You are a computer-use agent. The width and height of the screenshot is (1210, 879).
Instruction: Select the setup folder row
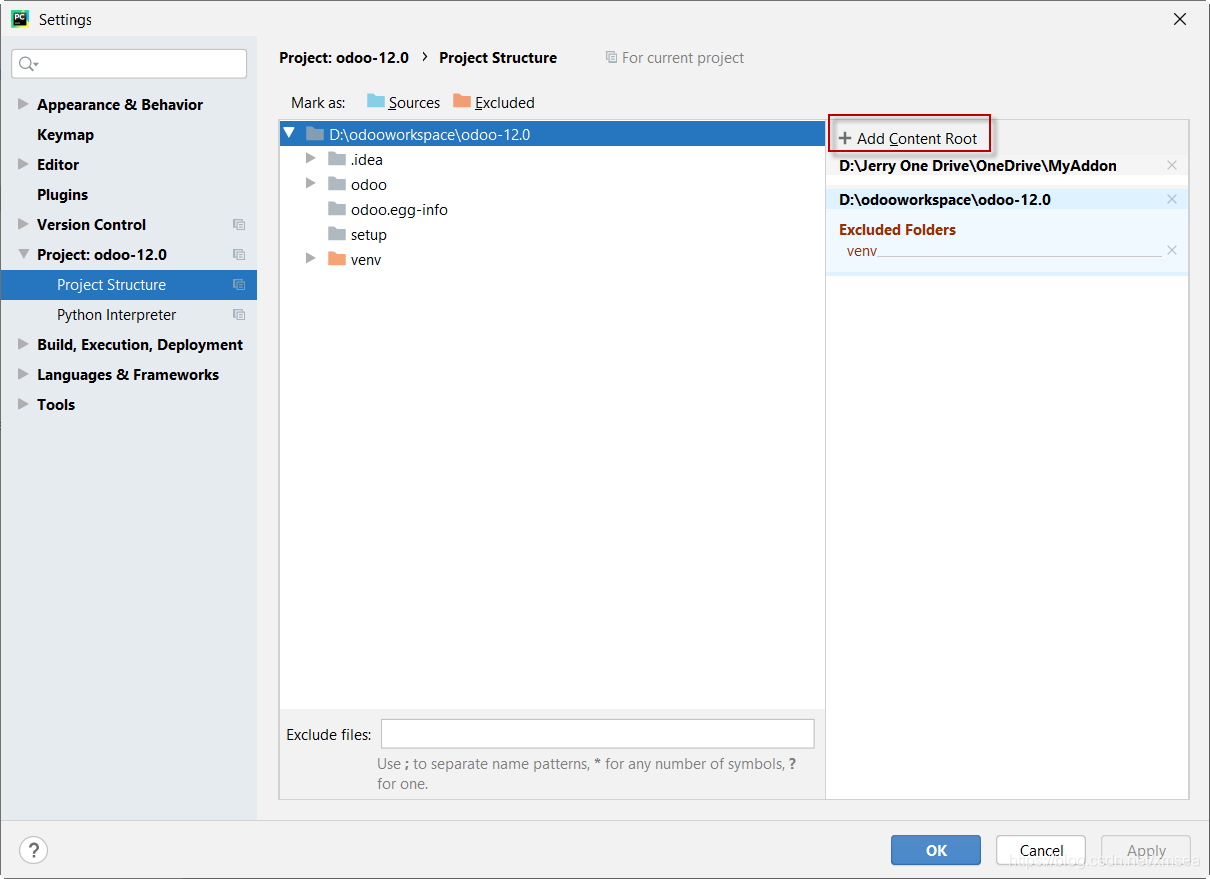[552, 234]
